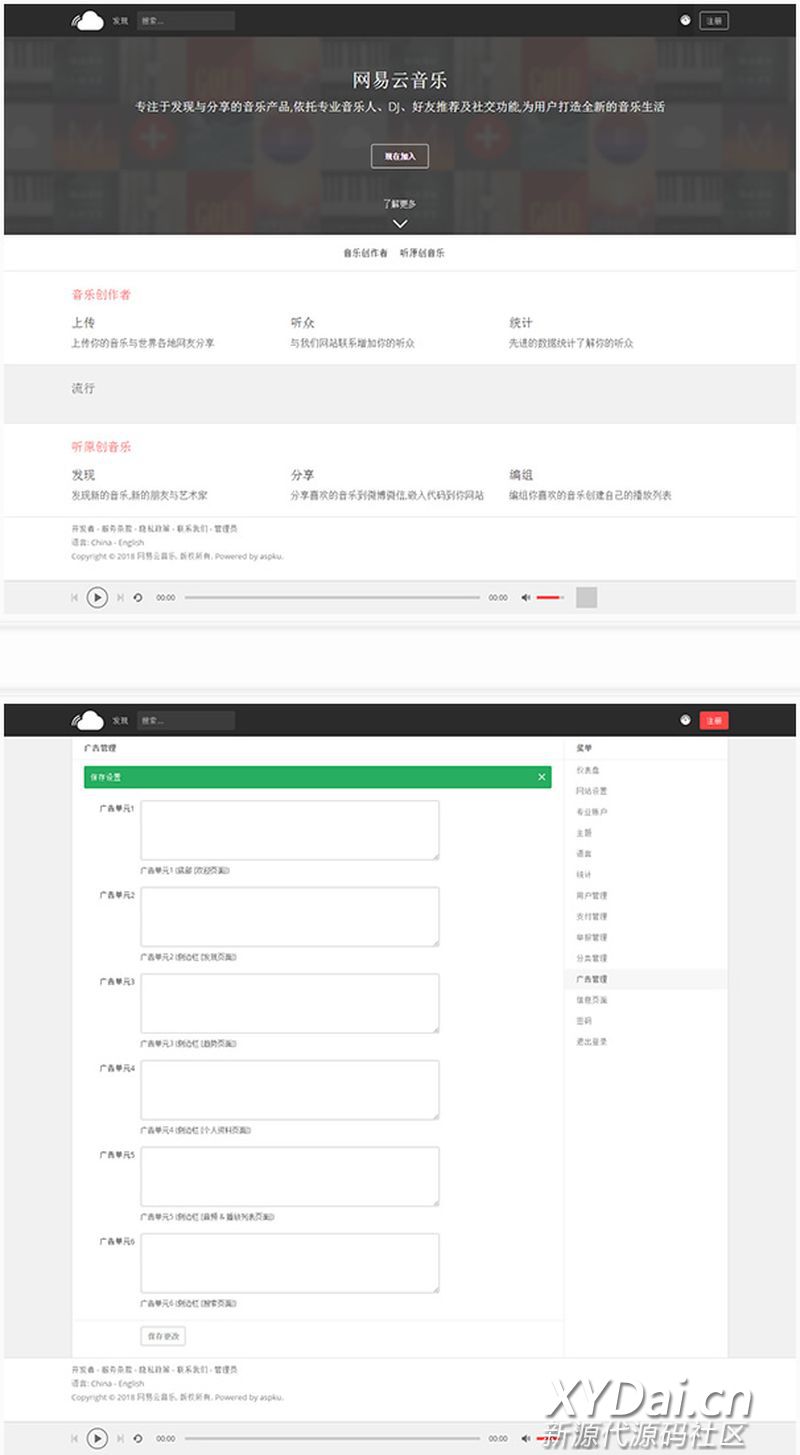
Task: Click into the 广告单元4 text area
Action: tap(290, 1090)
